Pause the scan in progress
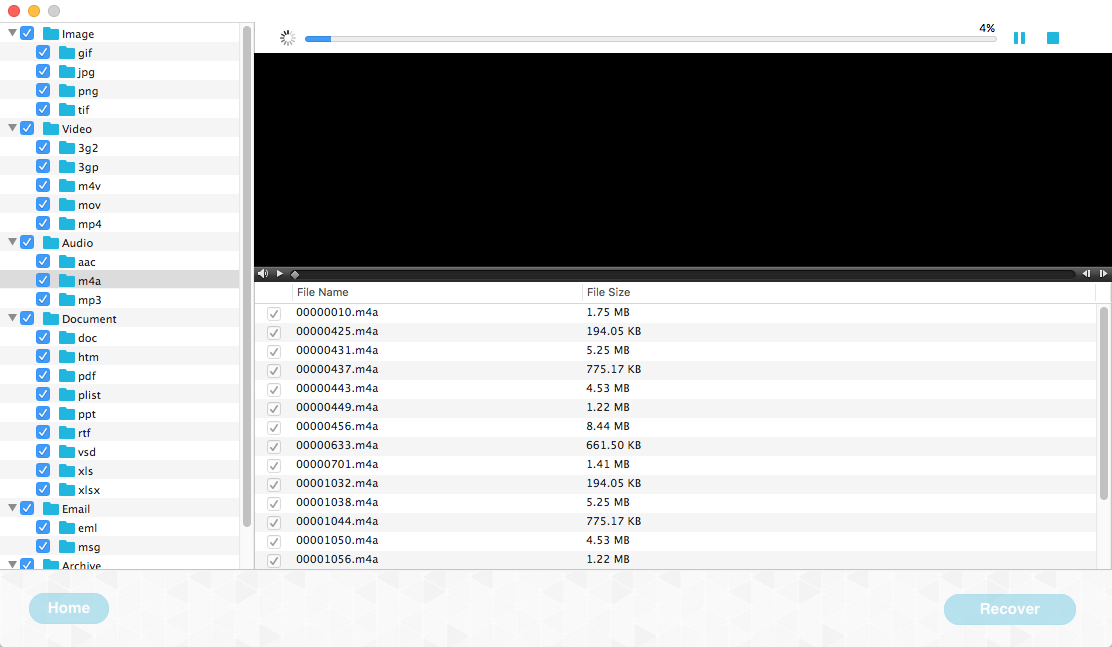The image size is (1112, 647). (1019, 38)
